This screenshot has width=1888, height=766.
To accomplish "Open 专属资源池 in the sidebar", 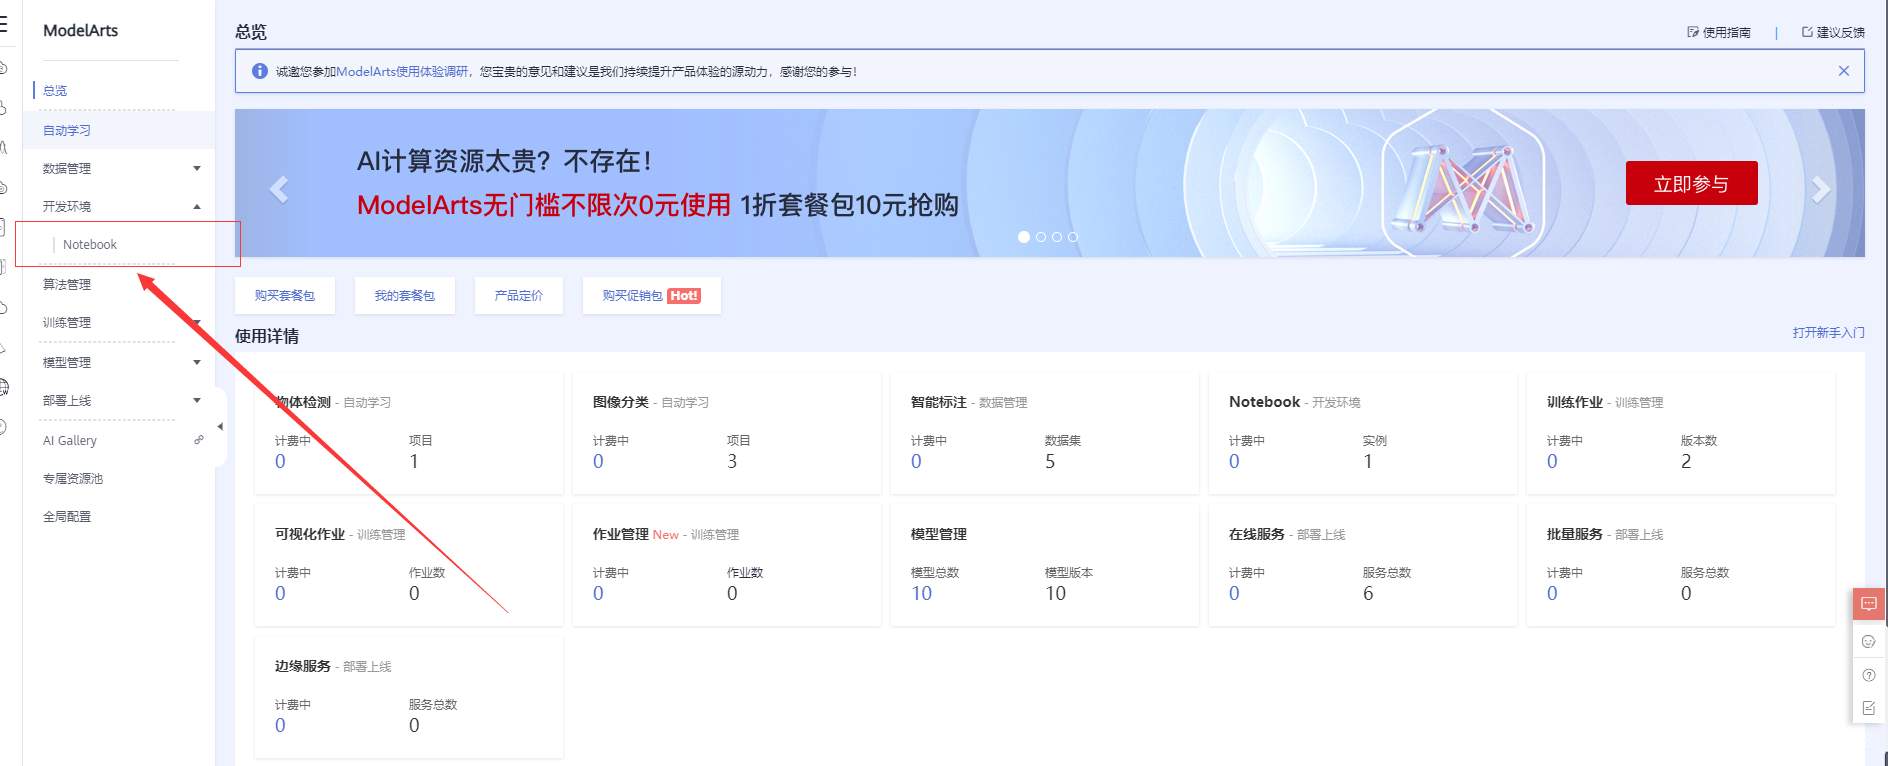I will pyautogui.click(x=73, y=478).
